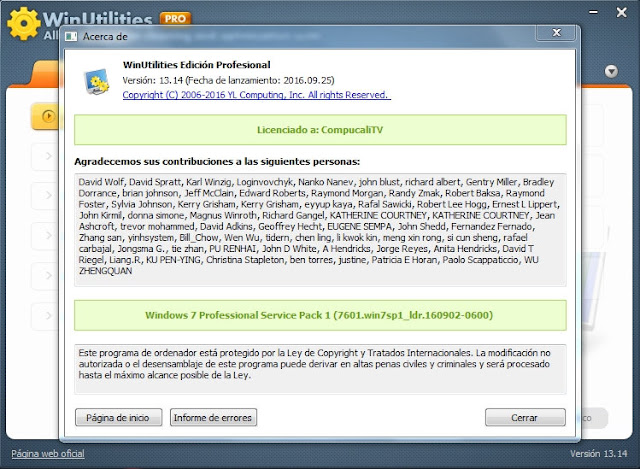Image resolution: width=640 pixels, height=469 pixels.
Task: Click the Acerca de dialog title icon
Action: 71,37
